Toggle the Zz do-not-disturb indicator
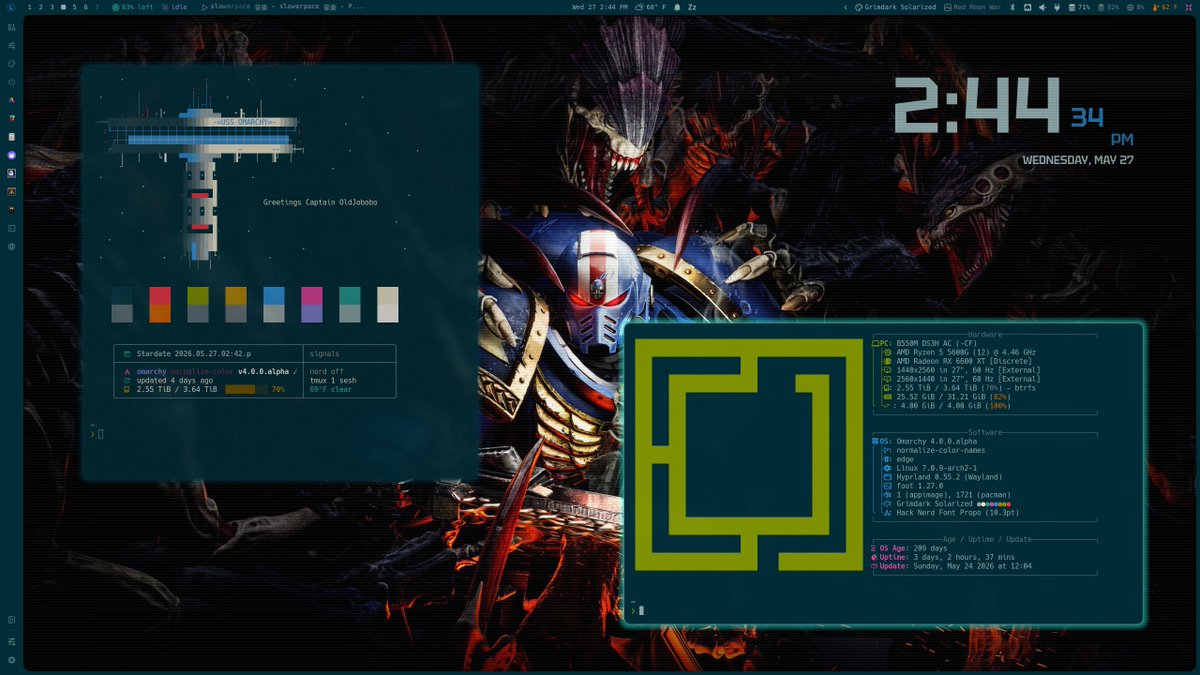1200x675 pixels. click(692, 7)
